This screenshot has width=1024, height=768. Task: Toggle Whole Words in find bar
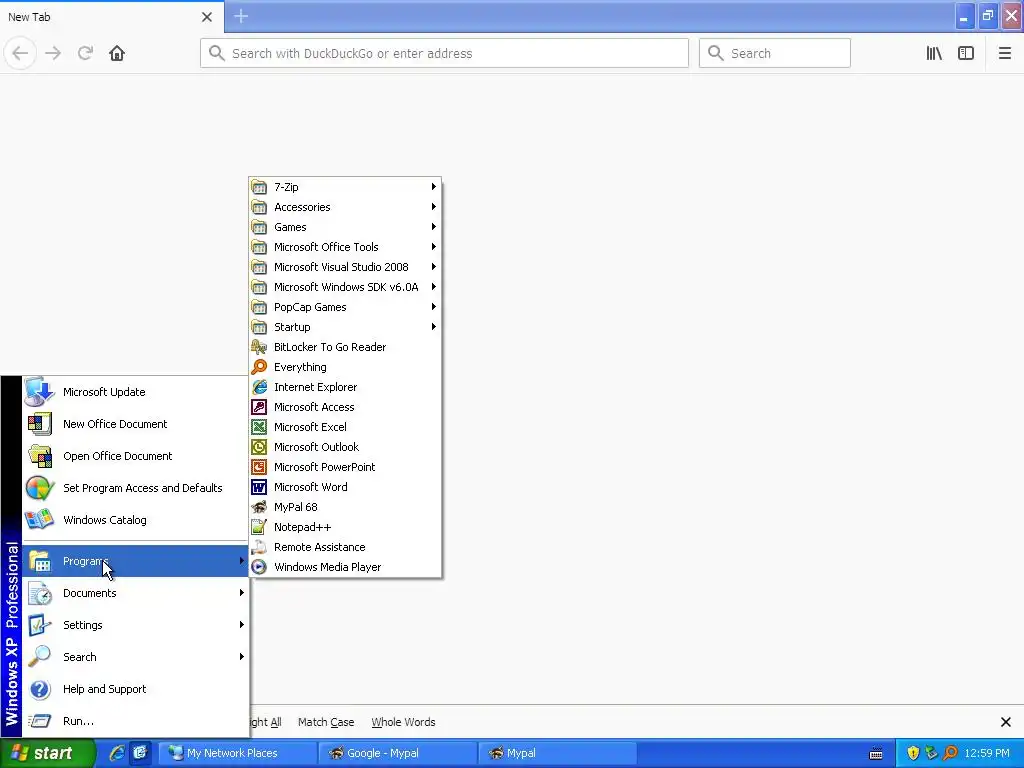point(403,722)
